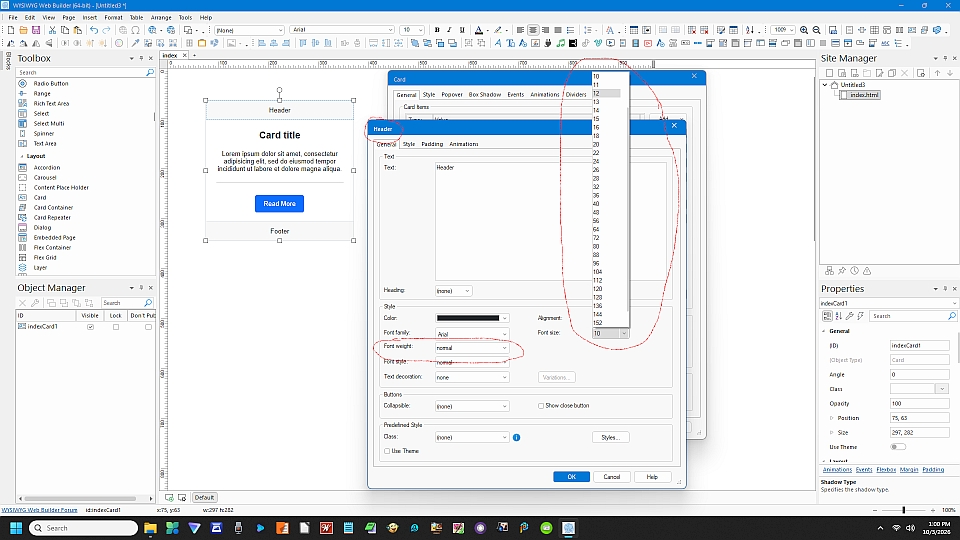Click the Opacity value field in Properties
Viewport: 960px width, 540px height.
point(919,403)
